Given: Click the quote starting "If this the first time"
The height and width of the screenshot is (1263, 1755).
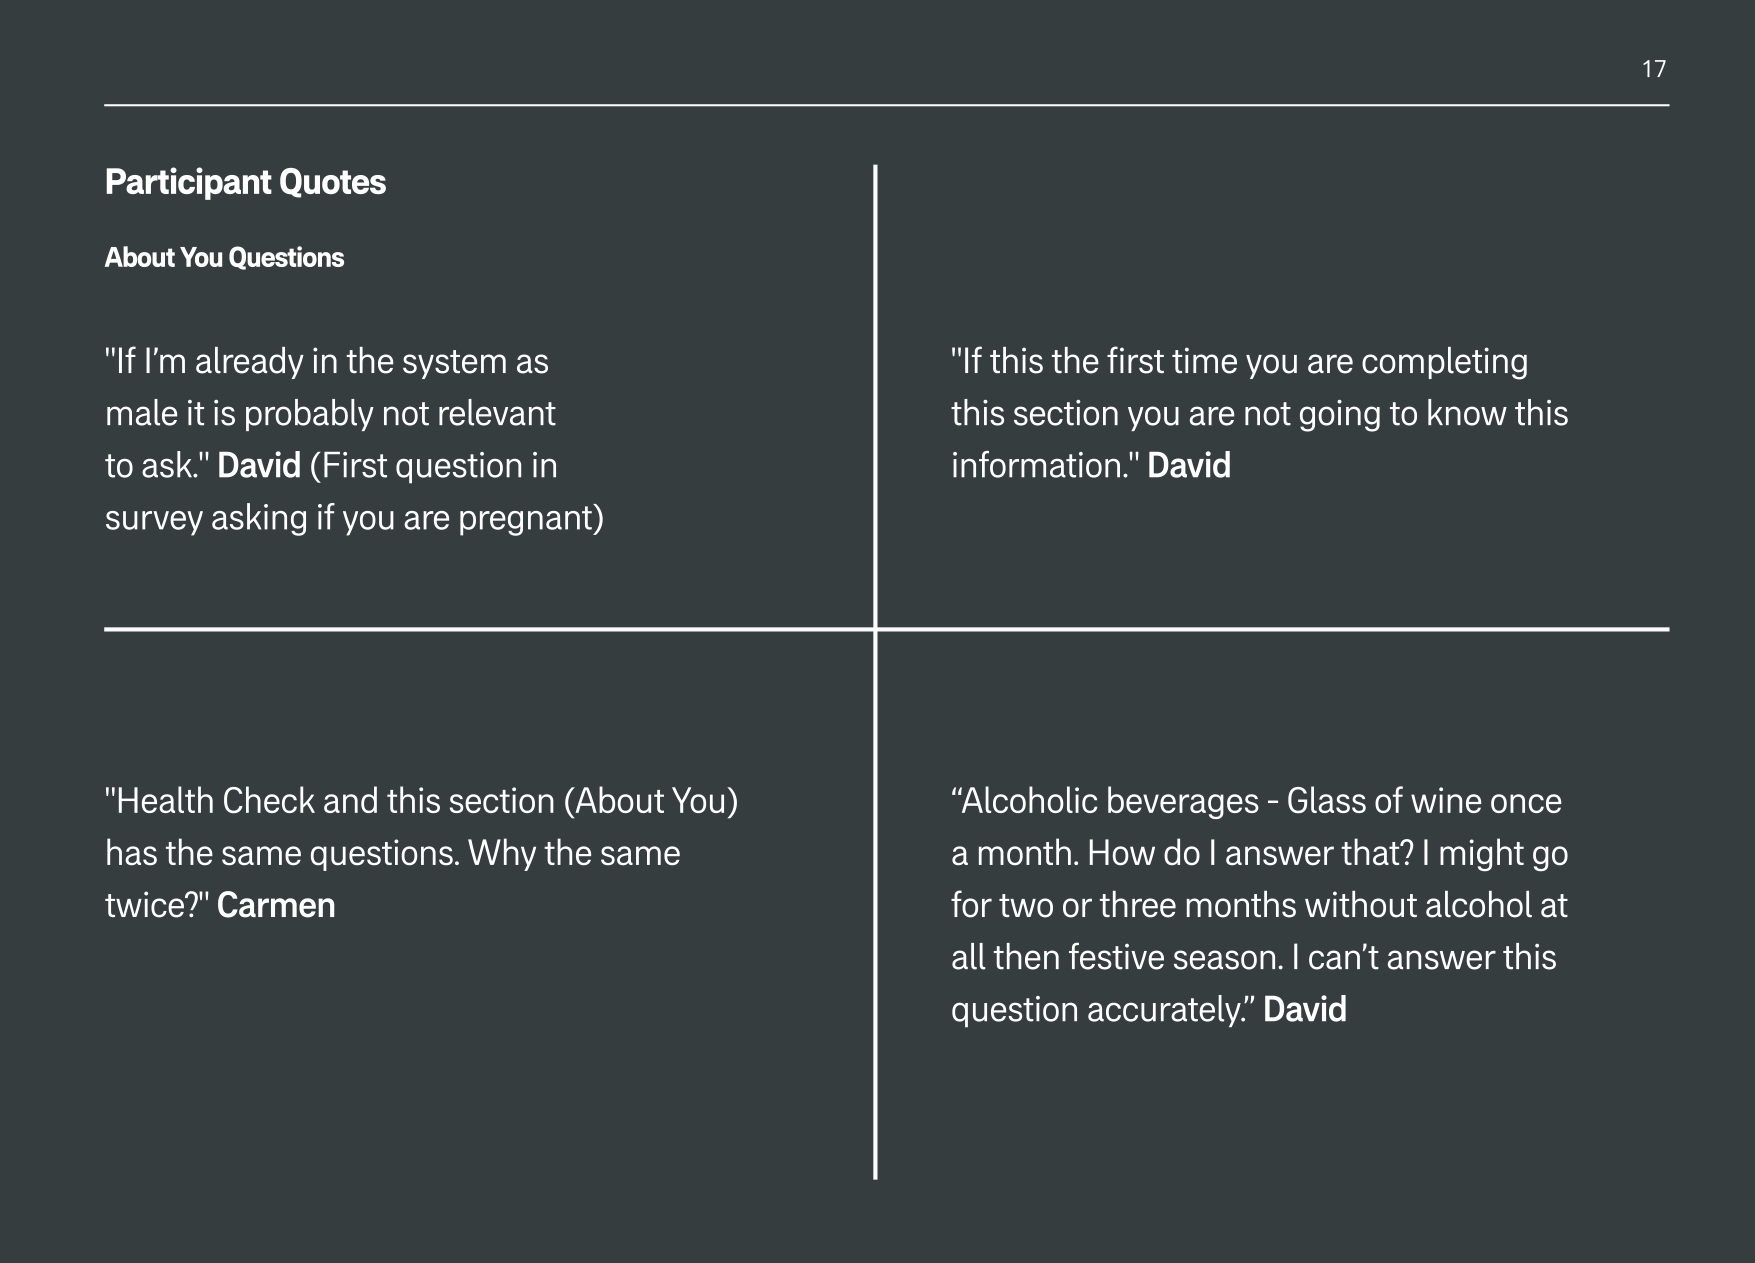Looking at the screenshot, I should pos(1239,362).
